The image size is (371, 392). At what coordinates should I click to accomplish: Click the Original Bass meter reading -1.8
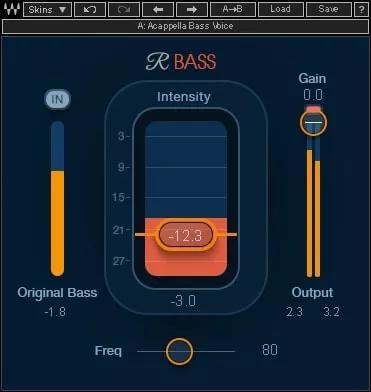(55, 312)
